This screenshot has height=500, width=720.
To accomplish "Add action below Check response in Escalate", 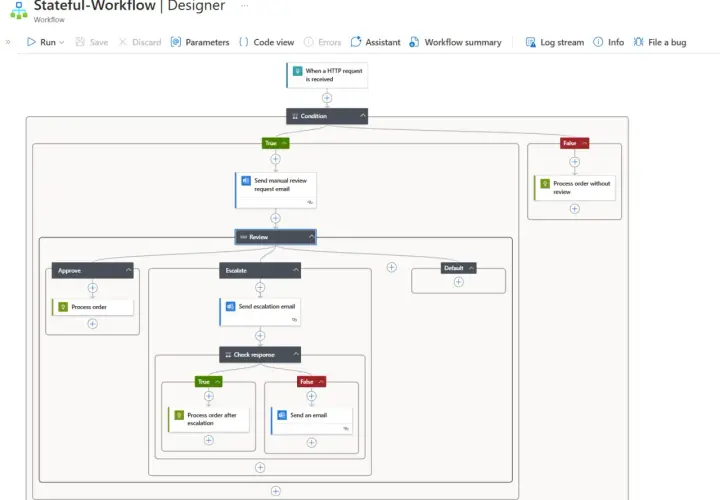I will (x=260, y=467).
